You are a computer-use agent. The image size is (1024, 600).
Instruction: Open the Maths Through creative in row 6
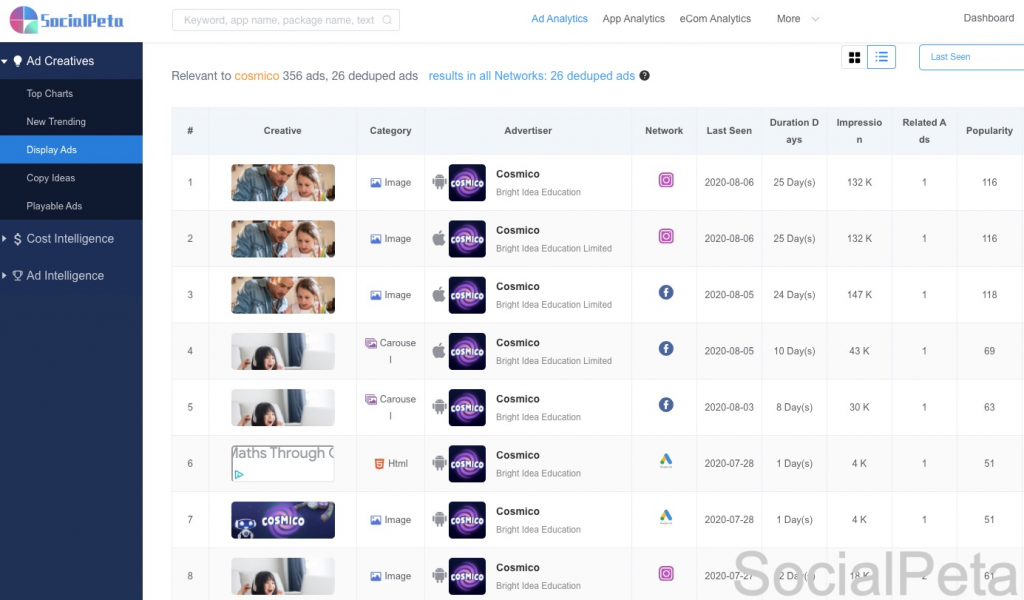click(283, 464)
